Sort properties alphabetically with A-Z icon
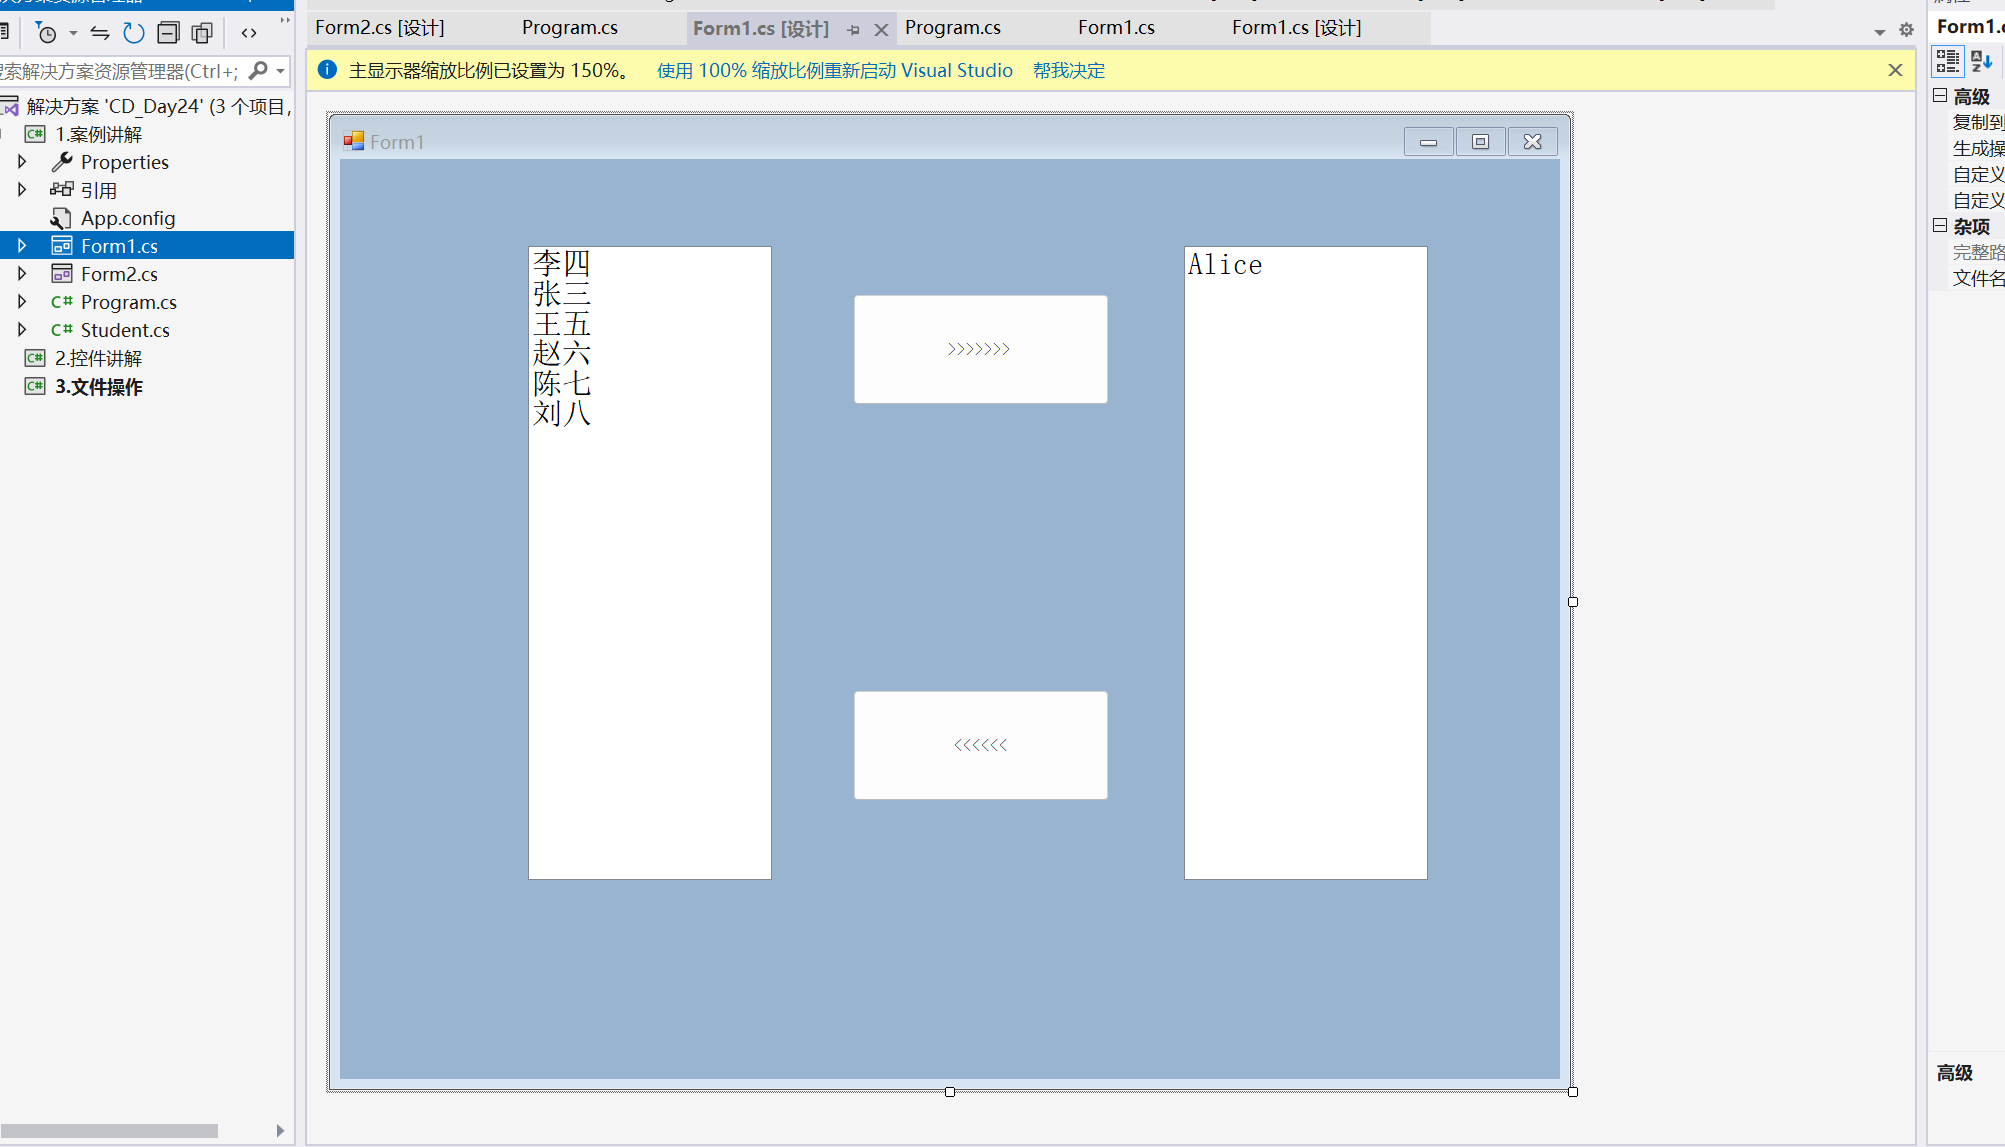 pos(1981,62)
